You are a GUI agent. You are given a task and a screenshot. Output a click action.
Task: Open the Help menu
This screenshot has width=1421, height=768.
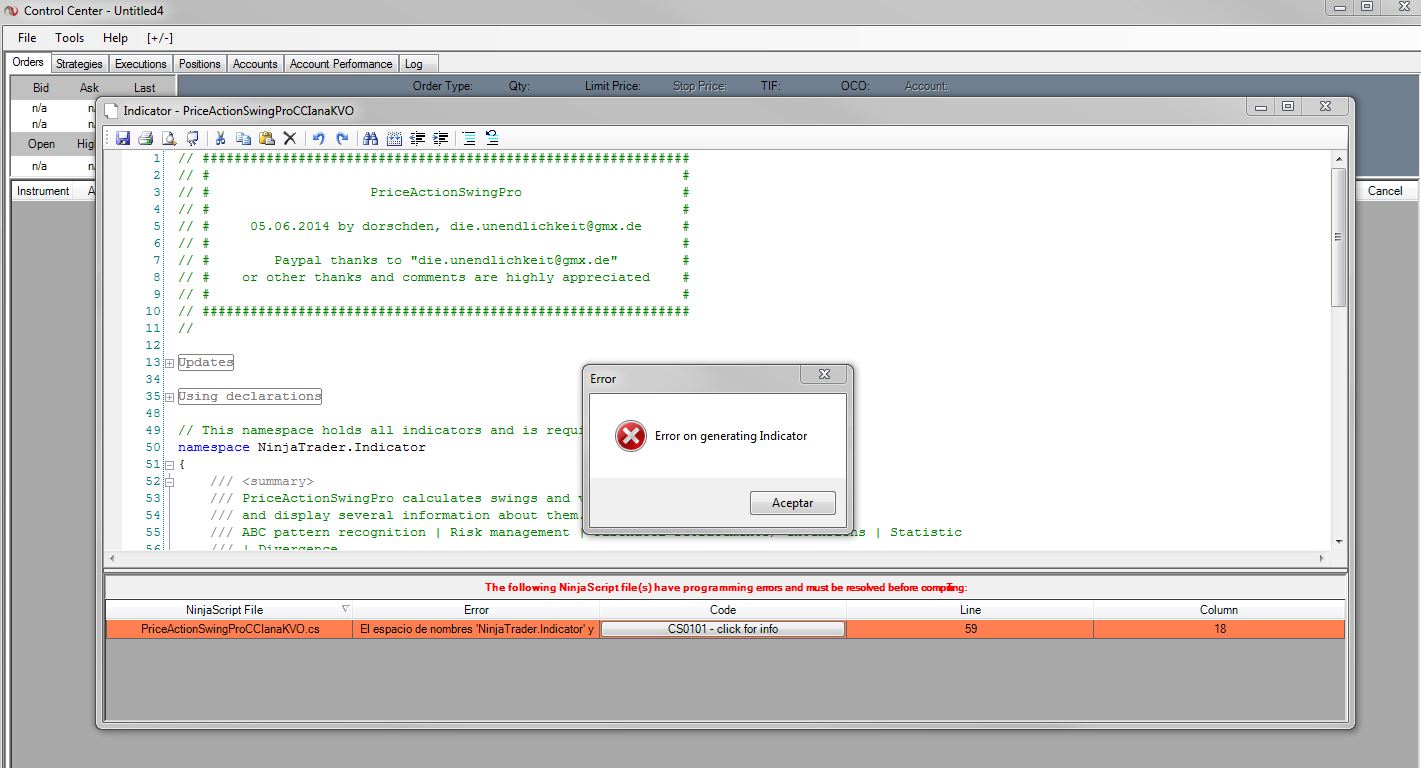click(116, 38)
